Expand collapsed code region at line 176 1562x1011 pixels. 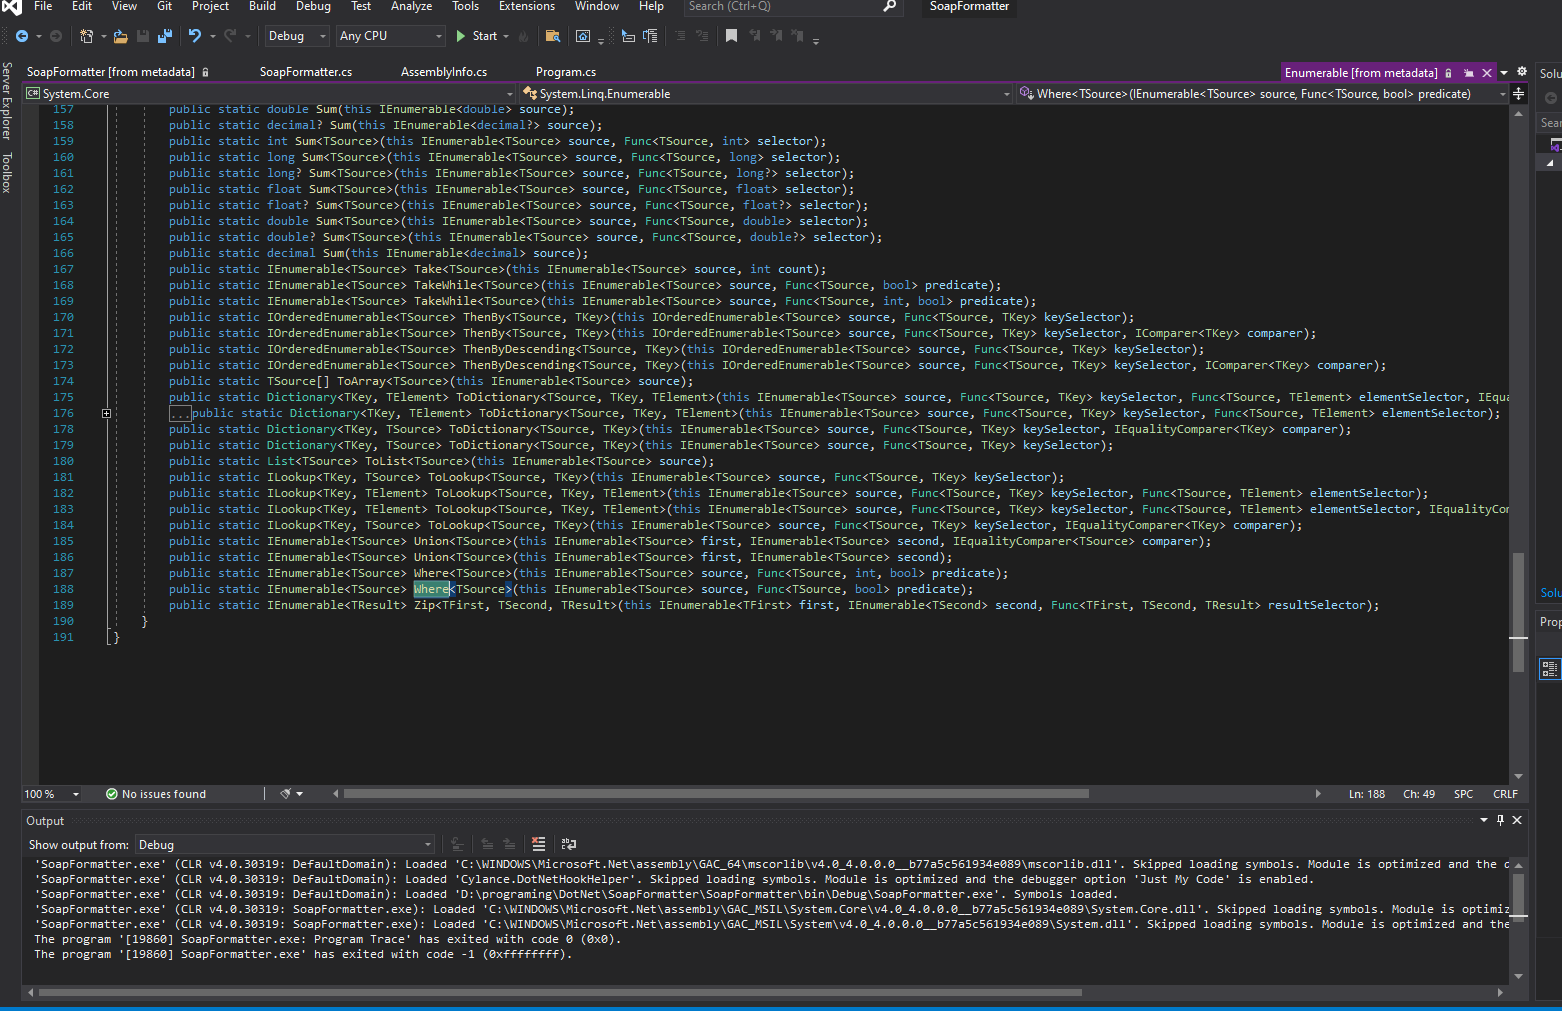(106, 413)
